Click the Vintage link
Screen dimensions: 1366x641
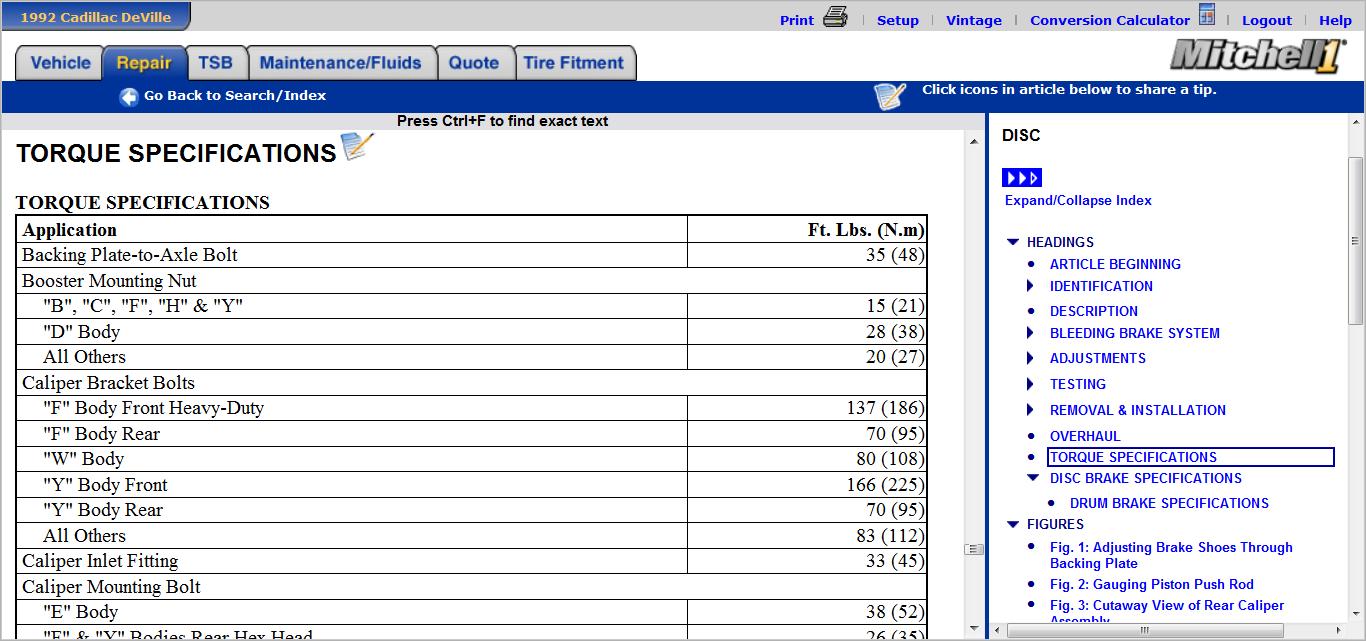[974, 20]
